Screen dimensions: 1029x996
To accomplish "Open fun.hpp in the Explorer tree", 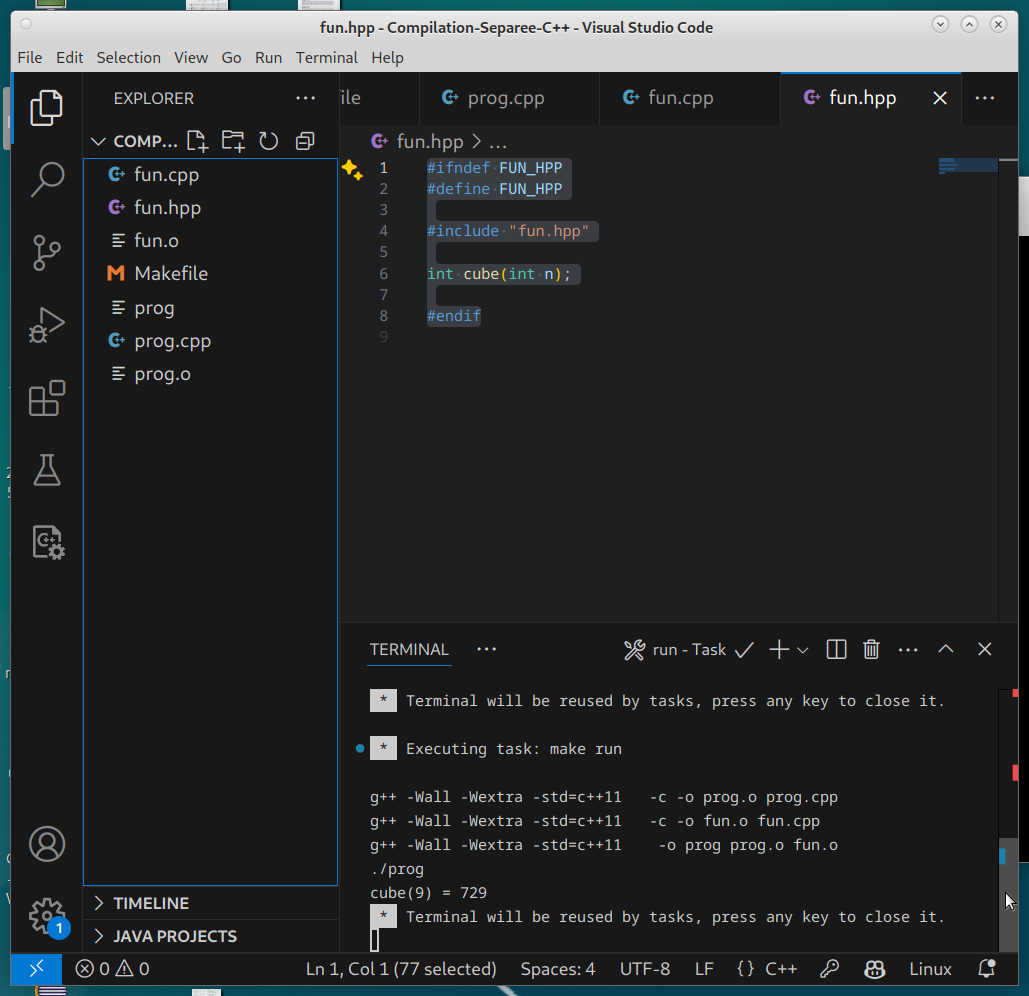I will pyautogui.click(x=211, y=207).
